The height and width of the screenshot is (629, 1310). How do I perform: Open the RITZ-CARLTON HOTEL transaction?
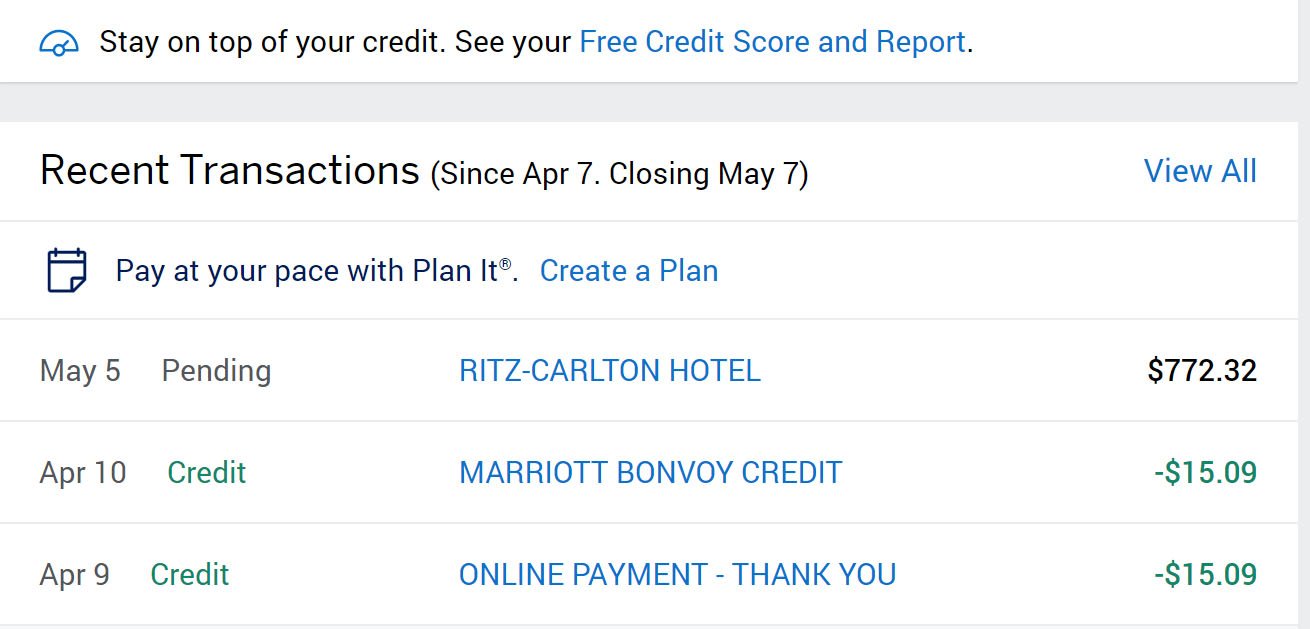pyautogui.click(x=610, y=371)
